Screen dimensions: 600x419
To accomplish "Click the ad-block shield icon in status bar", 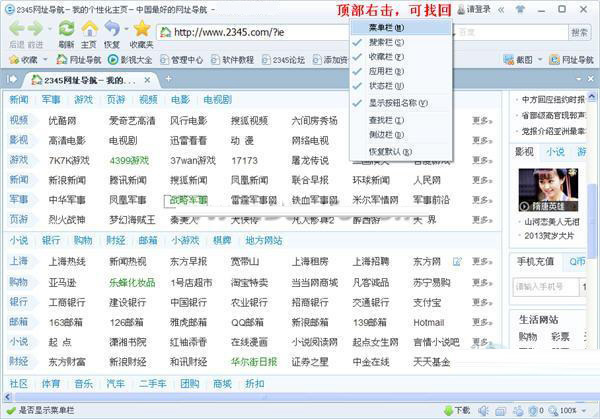I will tap(532, 411).
